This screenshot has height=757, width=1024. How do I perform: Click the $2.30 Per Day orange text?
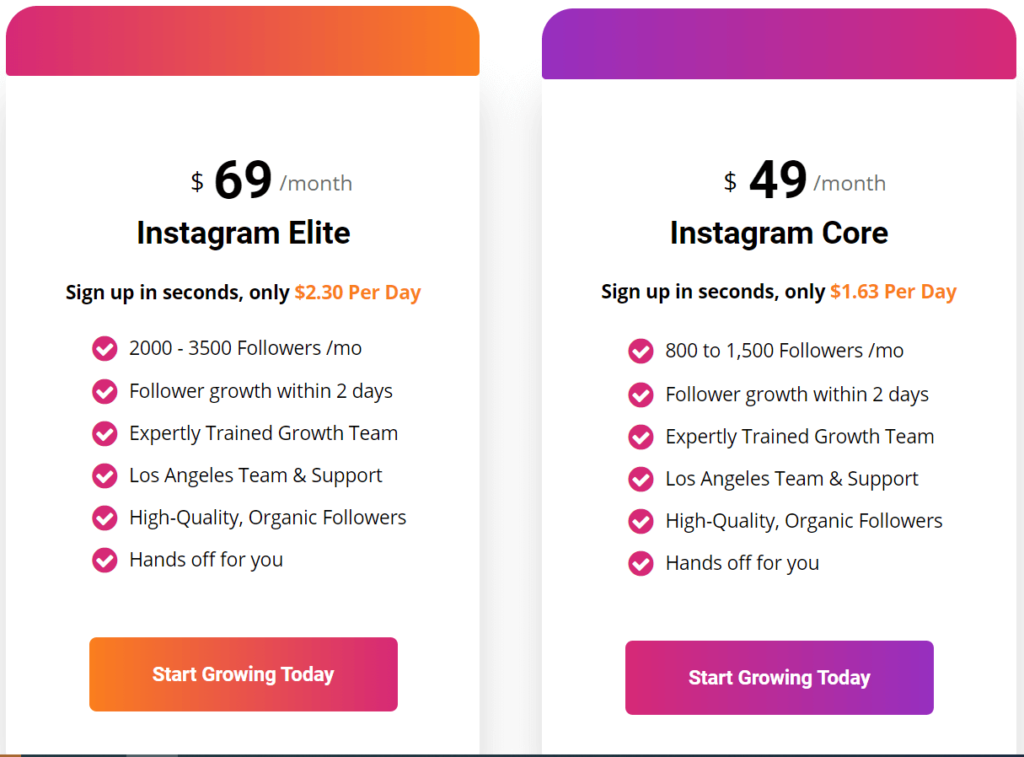click(x=357, y=292)
